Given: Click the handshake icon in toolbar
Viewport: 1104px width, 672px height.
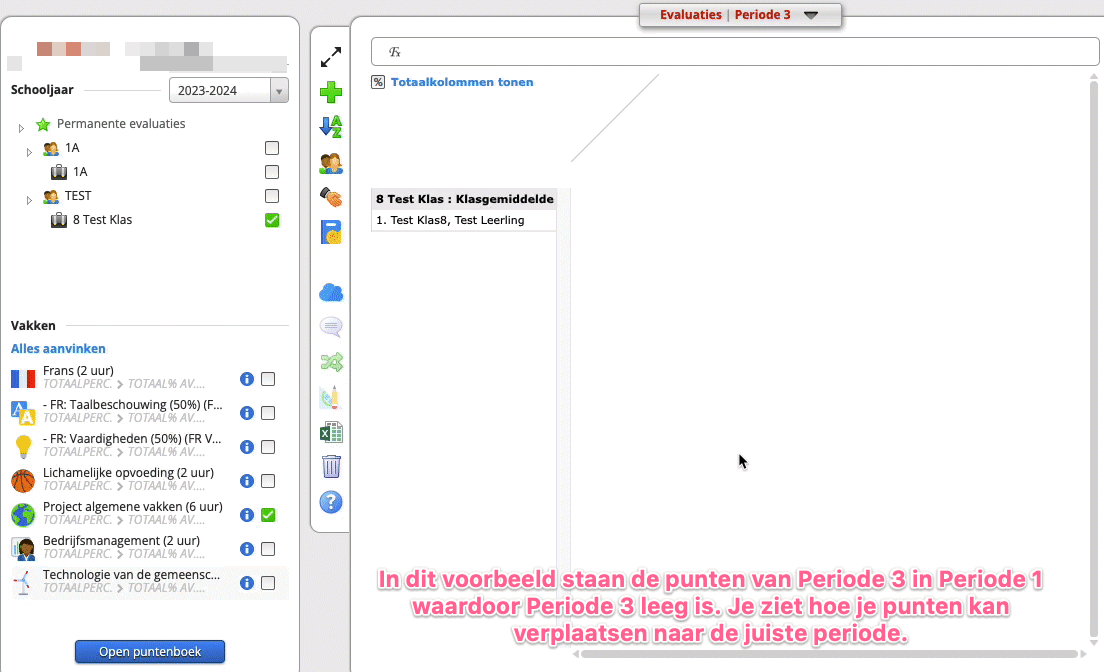Looking at the screenshot, I should coord(331,196).
